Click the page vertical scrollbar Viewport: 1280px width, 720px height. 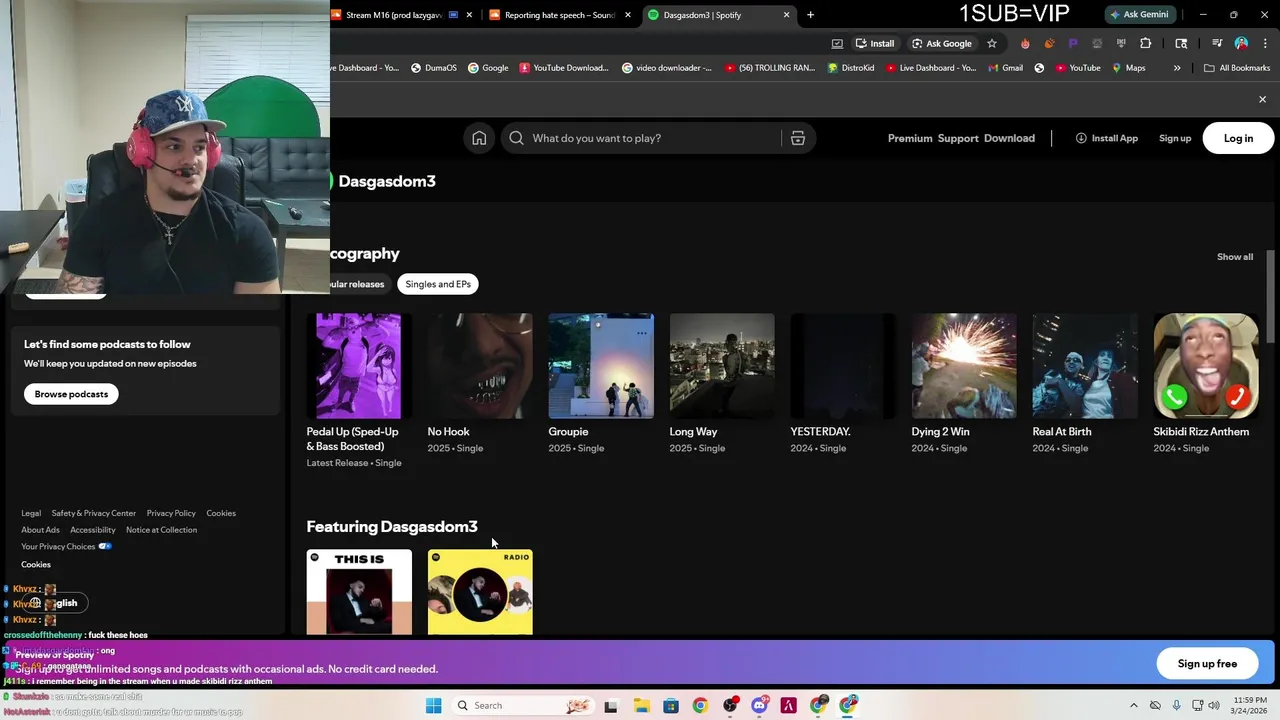1270,296
